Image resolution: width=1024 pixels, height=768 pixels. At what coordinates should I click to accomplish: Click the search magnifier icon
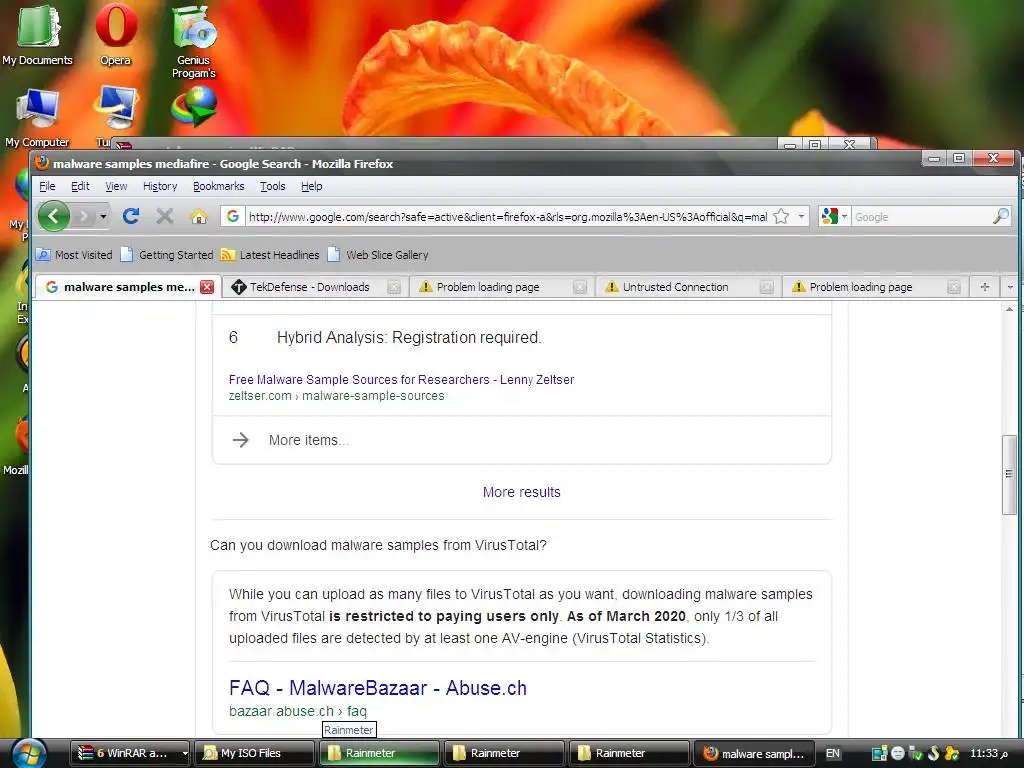coord(1000,216)
